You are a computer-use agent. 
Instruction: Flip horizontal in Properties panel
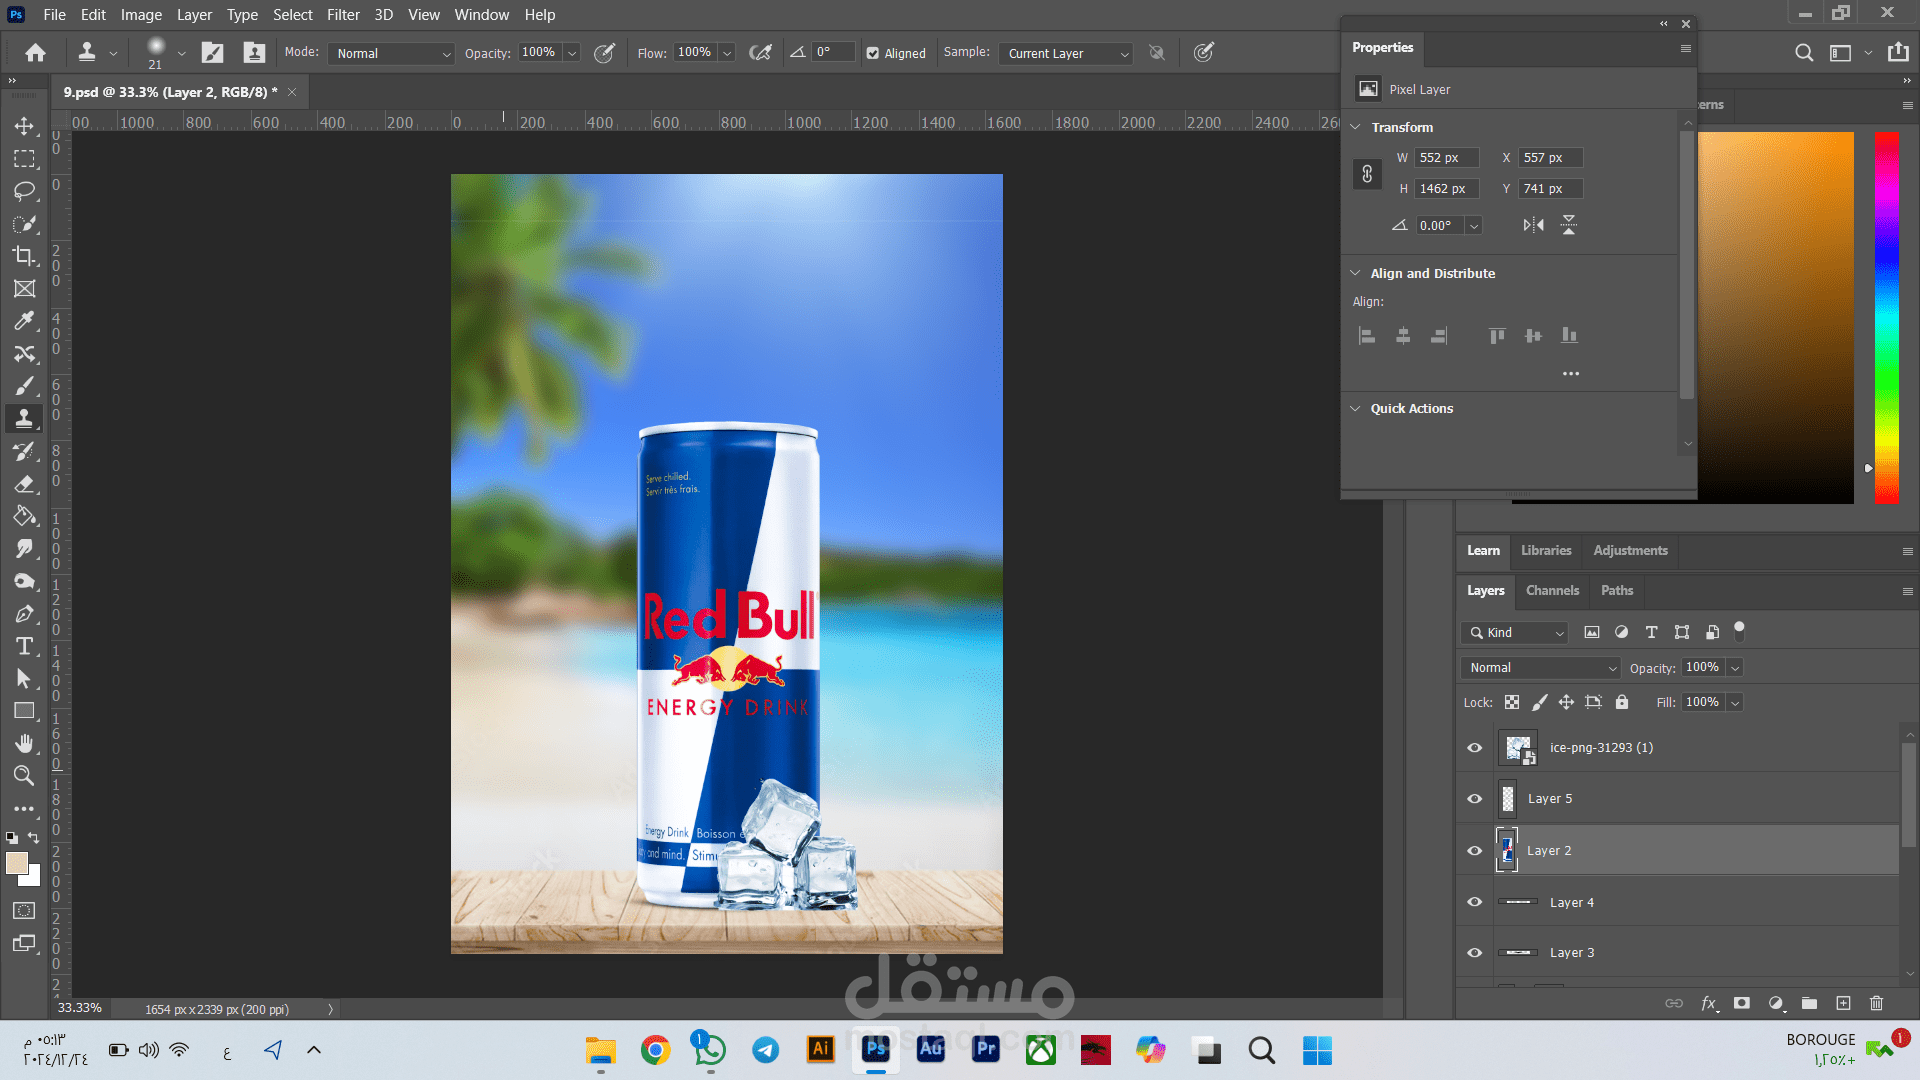point(1533,225)
